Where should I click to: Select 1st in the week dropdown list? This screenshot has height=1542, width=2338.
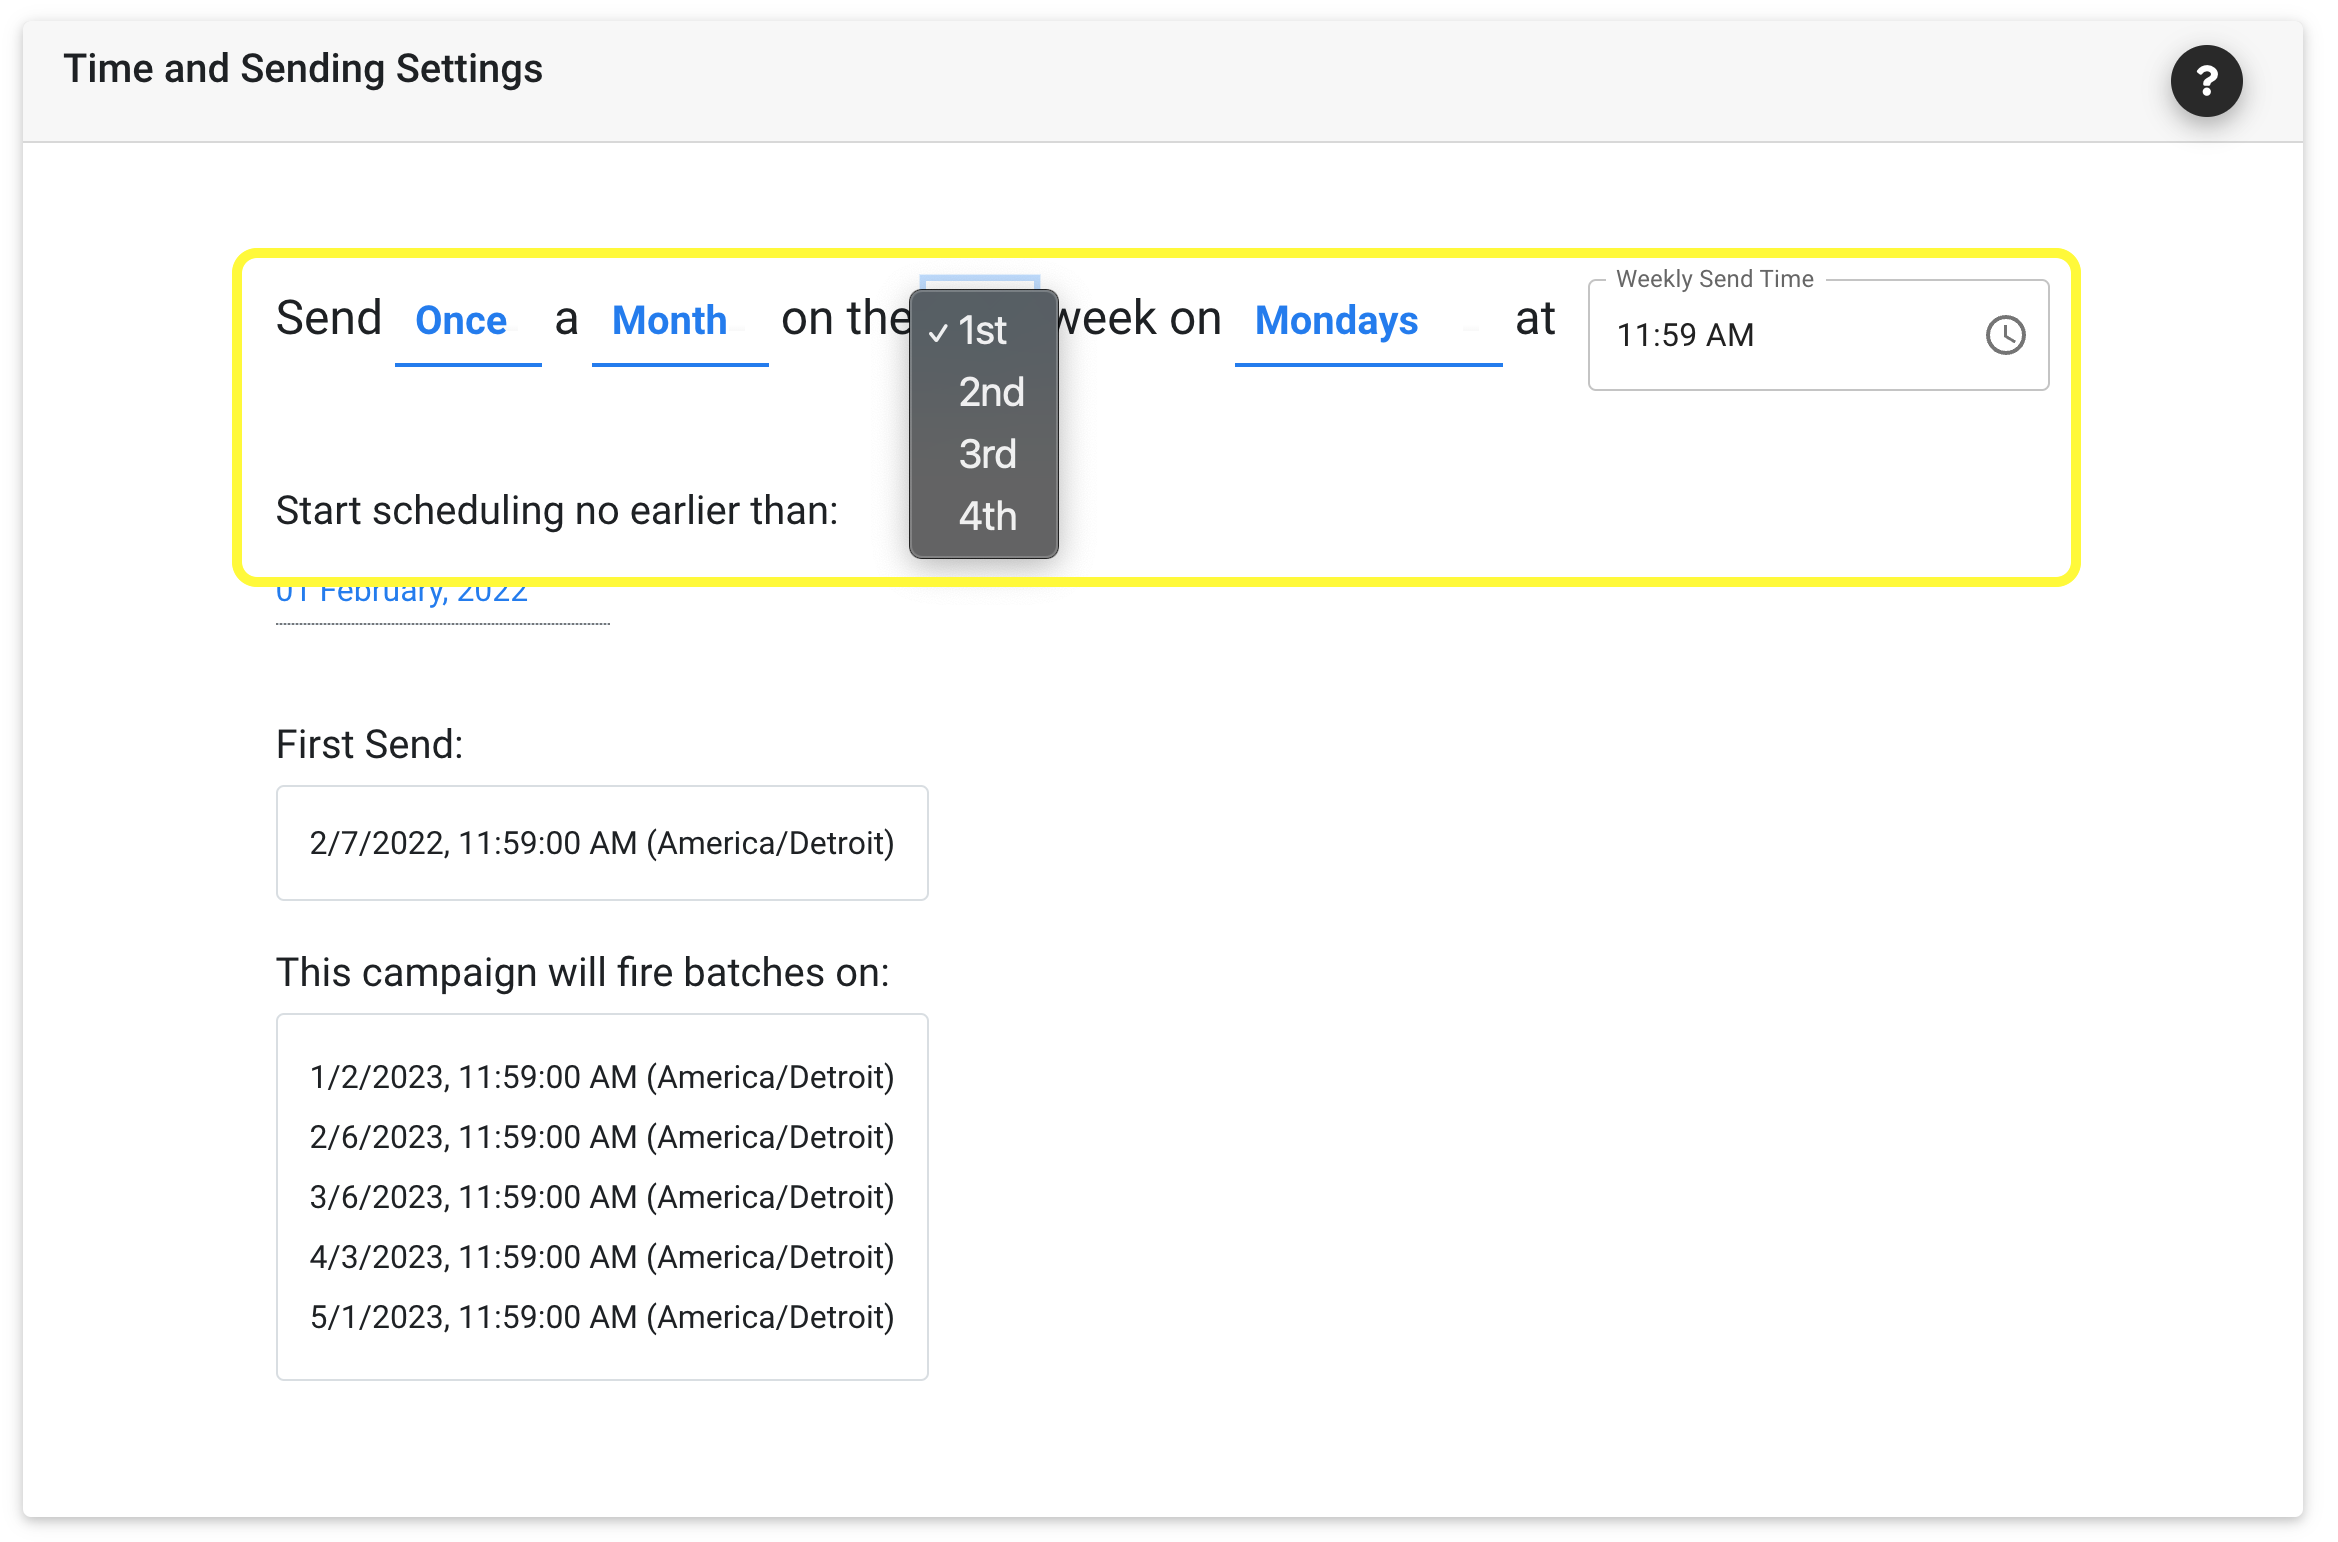click(983, 331)
